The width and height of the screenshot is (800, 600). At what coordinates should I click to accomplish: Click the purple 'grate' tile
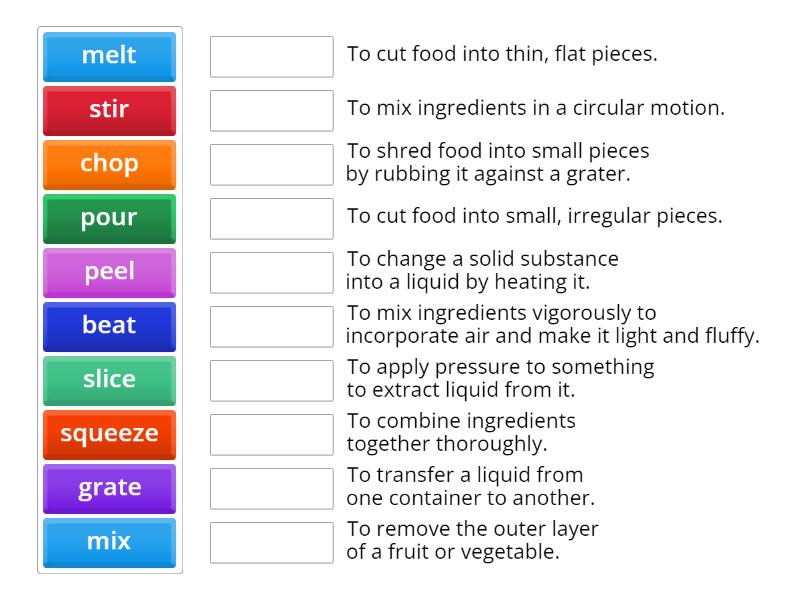[x=108, y=488]
